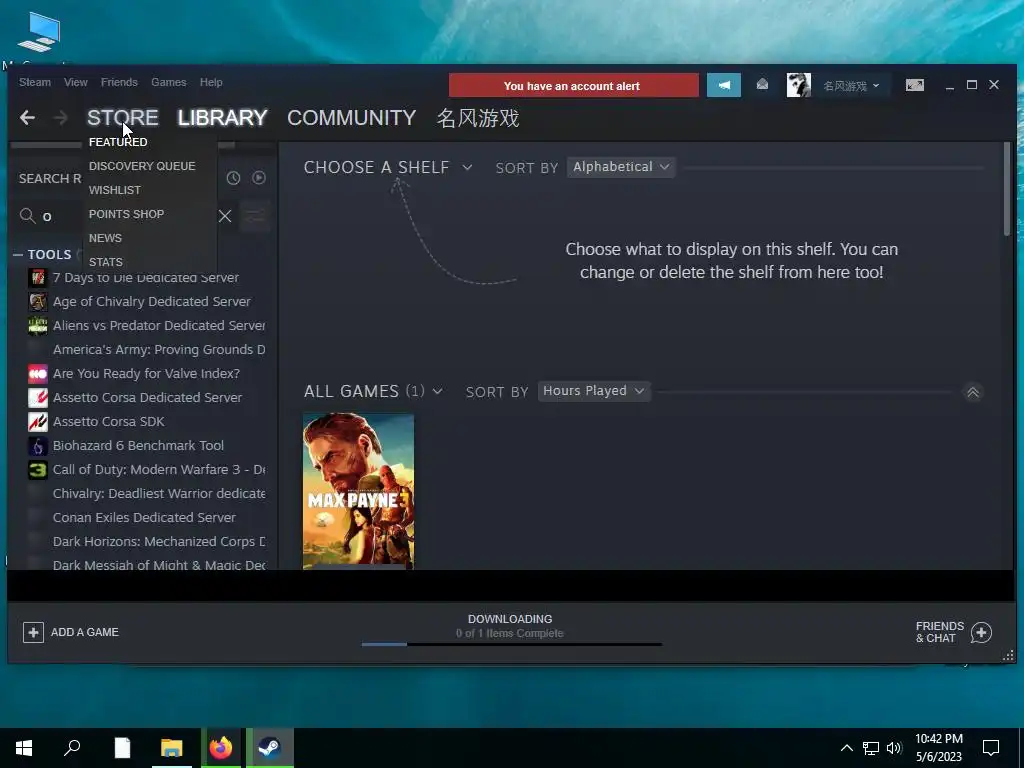Open the announcements megaphone icon
1024x768 pixels.
tap(724, 86)
